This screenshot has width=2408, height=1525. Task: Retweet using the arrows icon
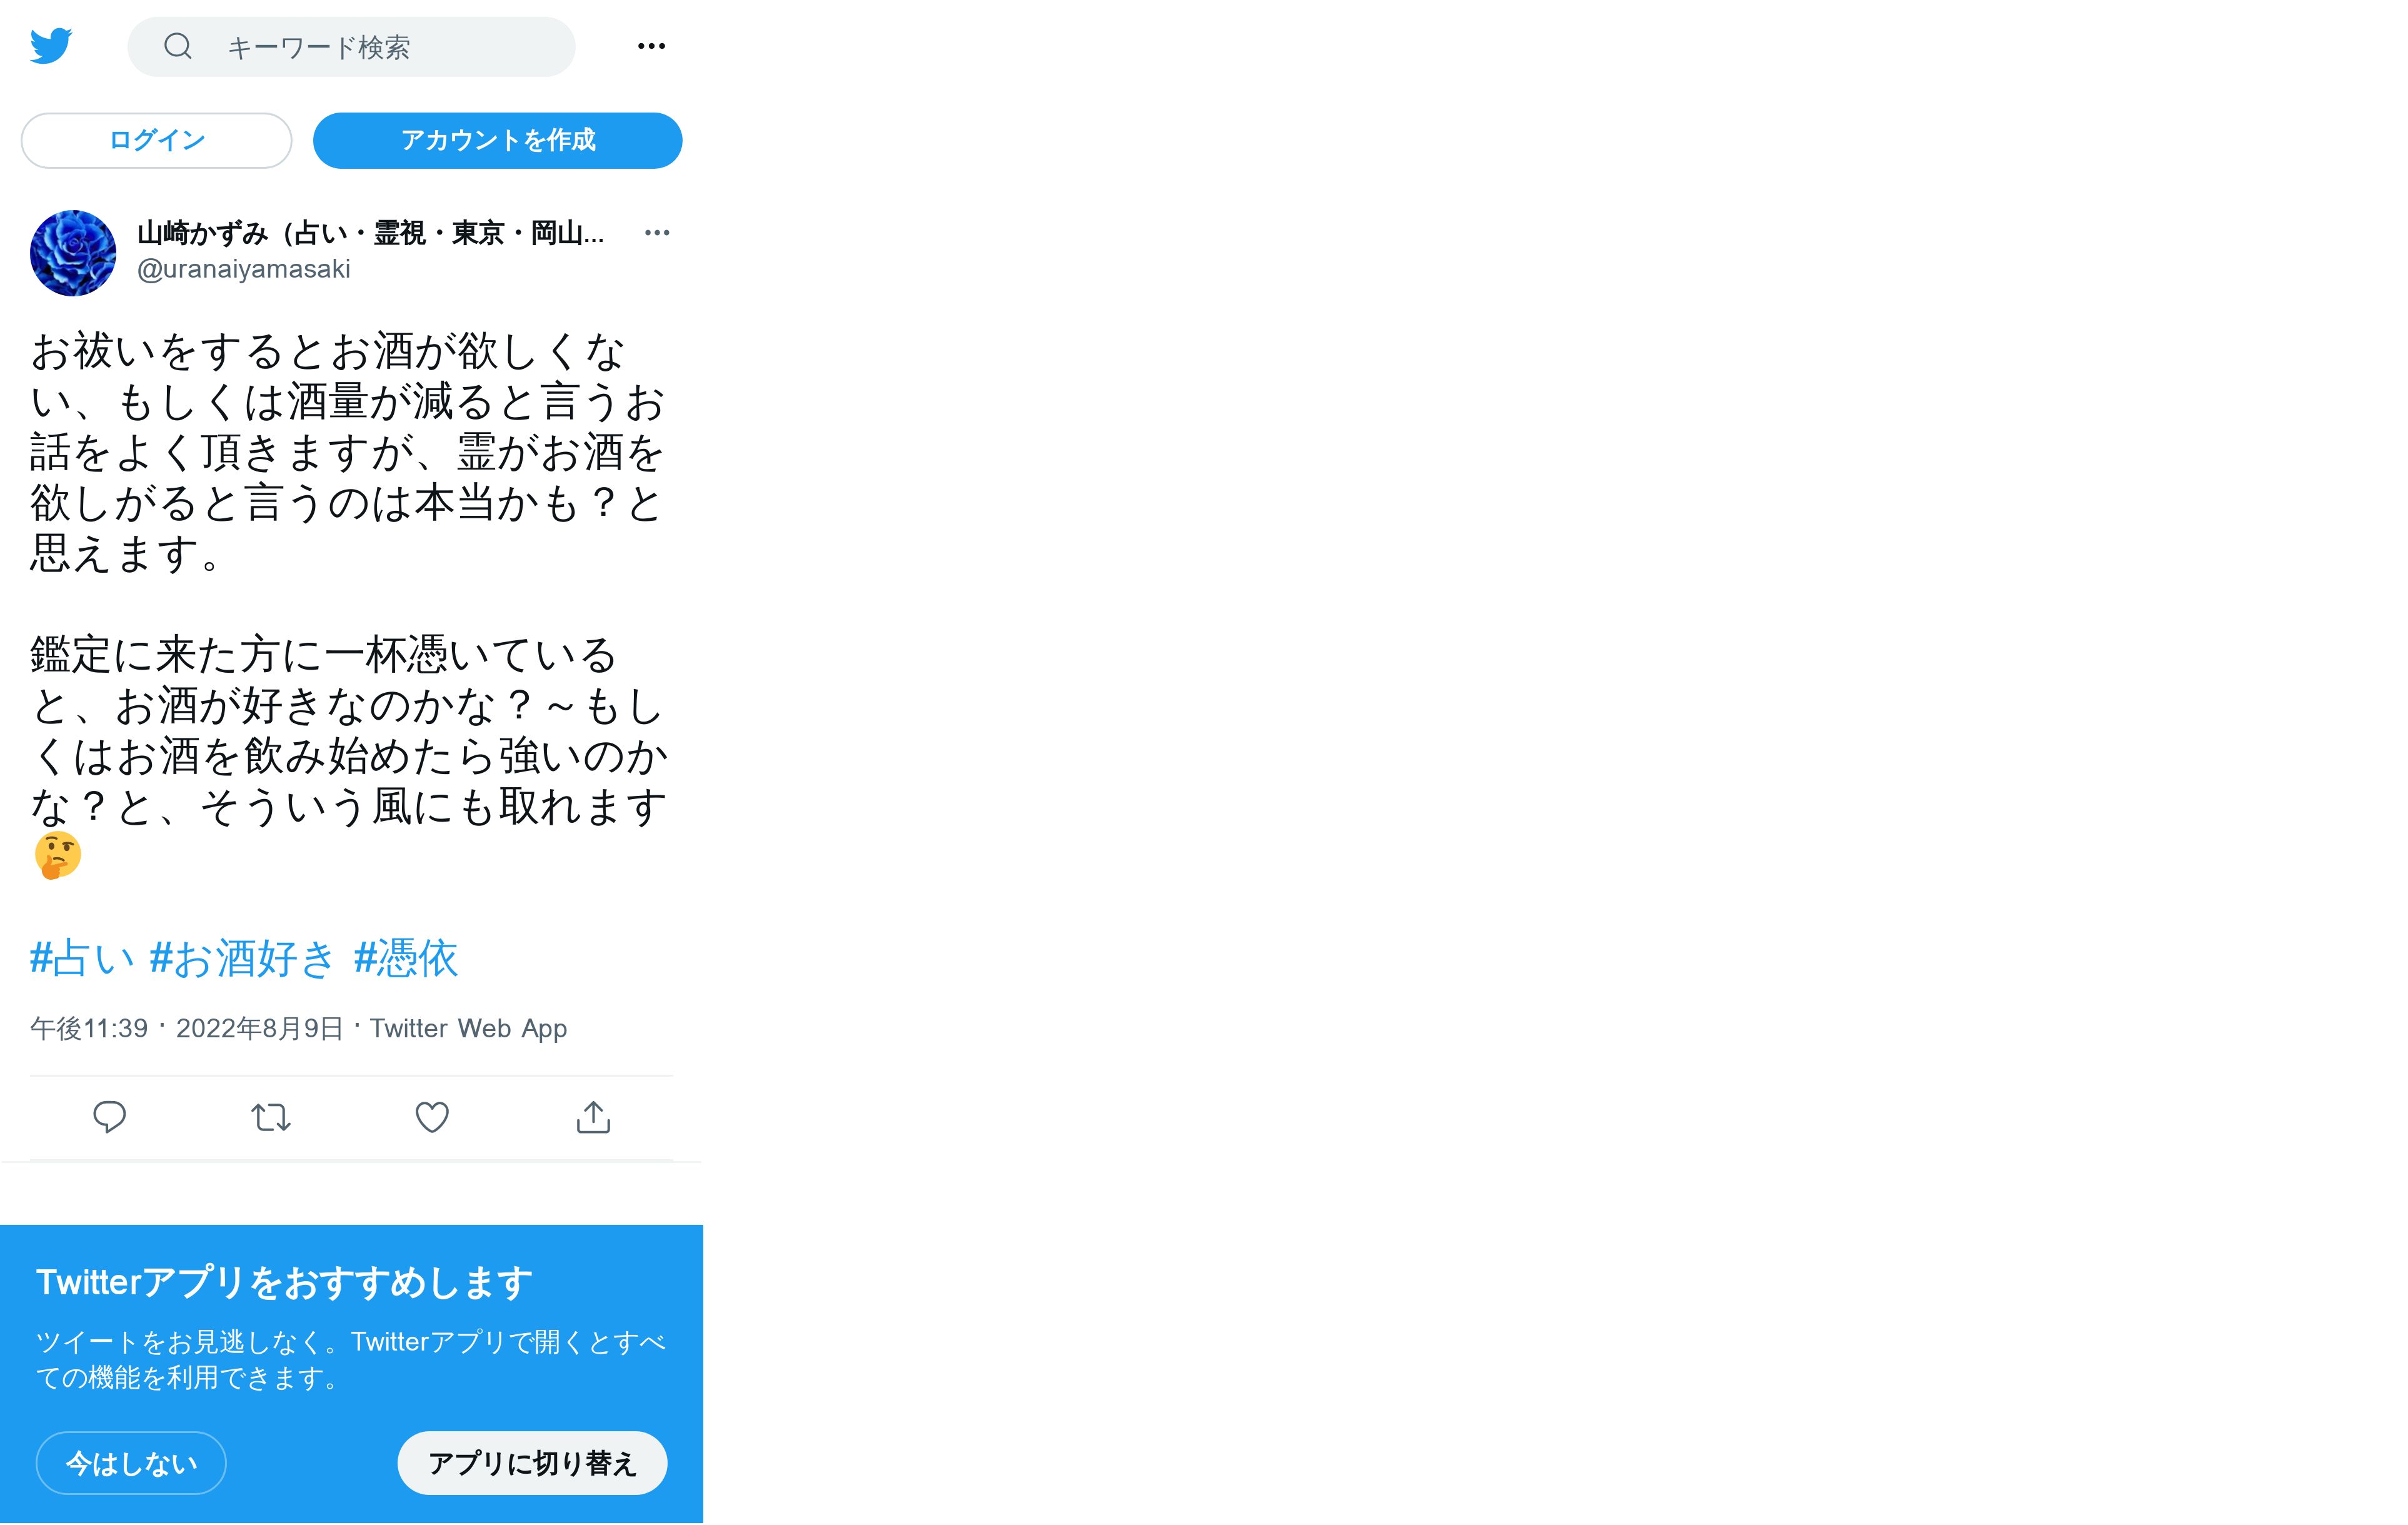[x=271, y=1117]
